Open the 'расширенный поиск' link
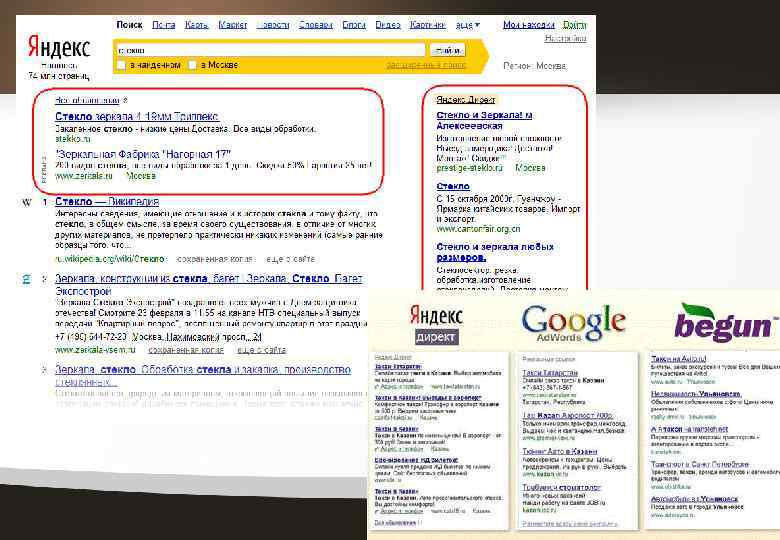Viewport: 780px width, 540px height. click(x=426, y=65)
